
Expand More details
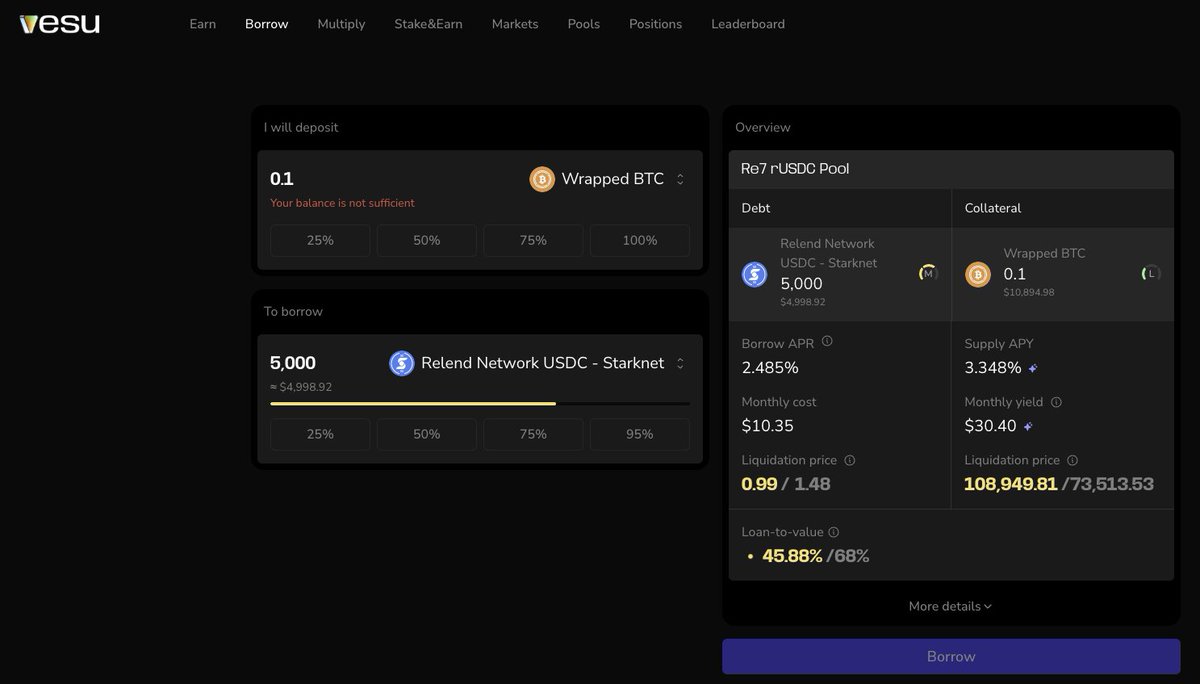click(950, 606)
